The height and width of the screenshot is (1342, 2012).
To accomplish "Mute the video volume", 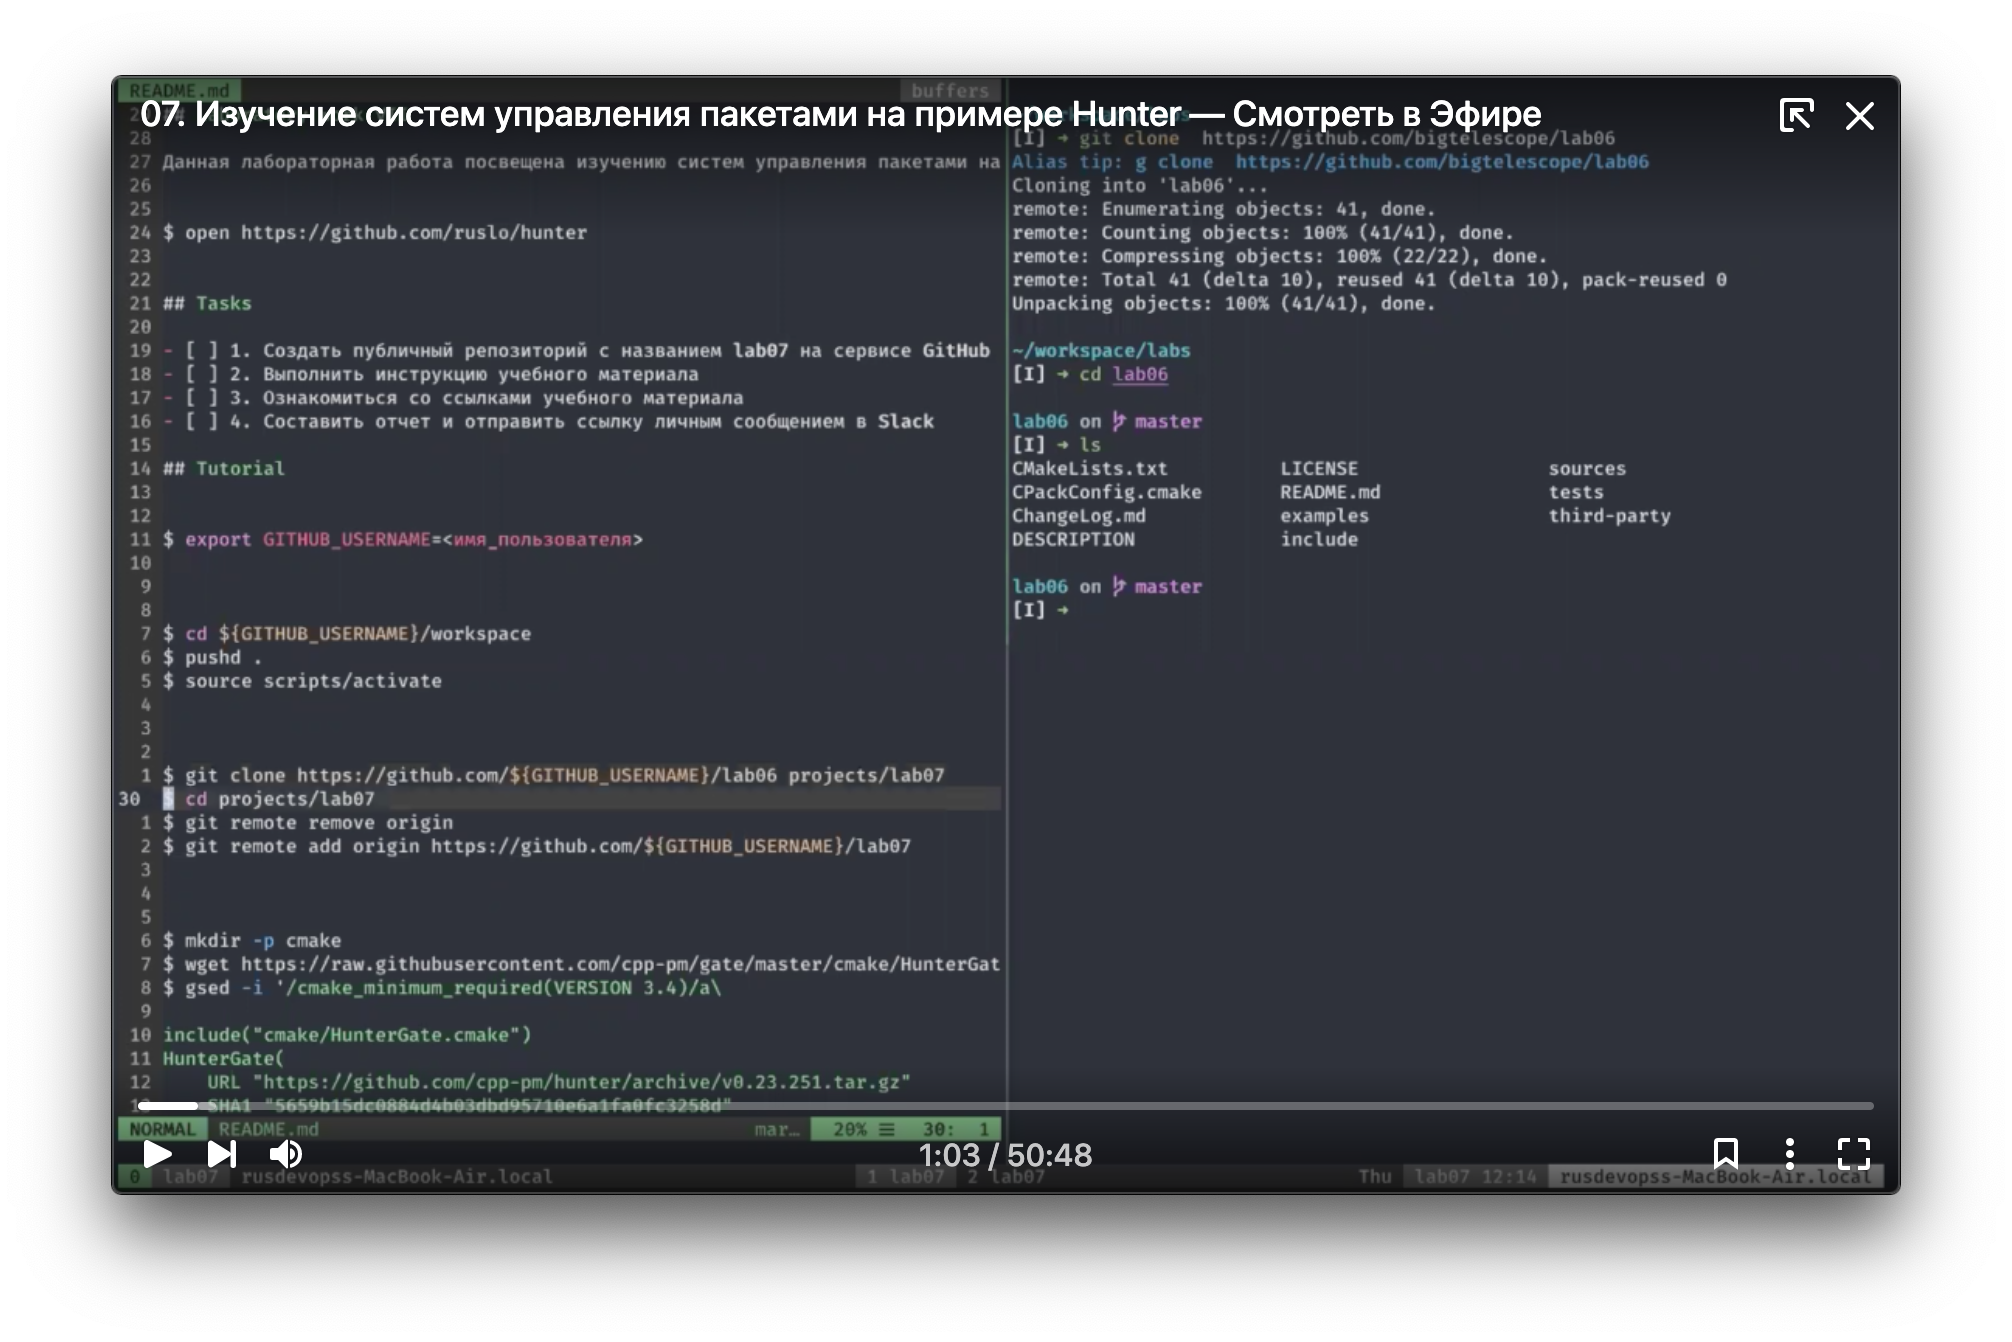I will [286, 1154].
